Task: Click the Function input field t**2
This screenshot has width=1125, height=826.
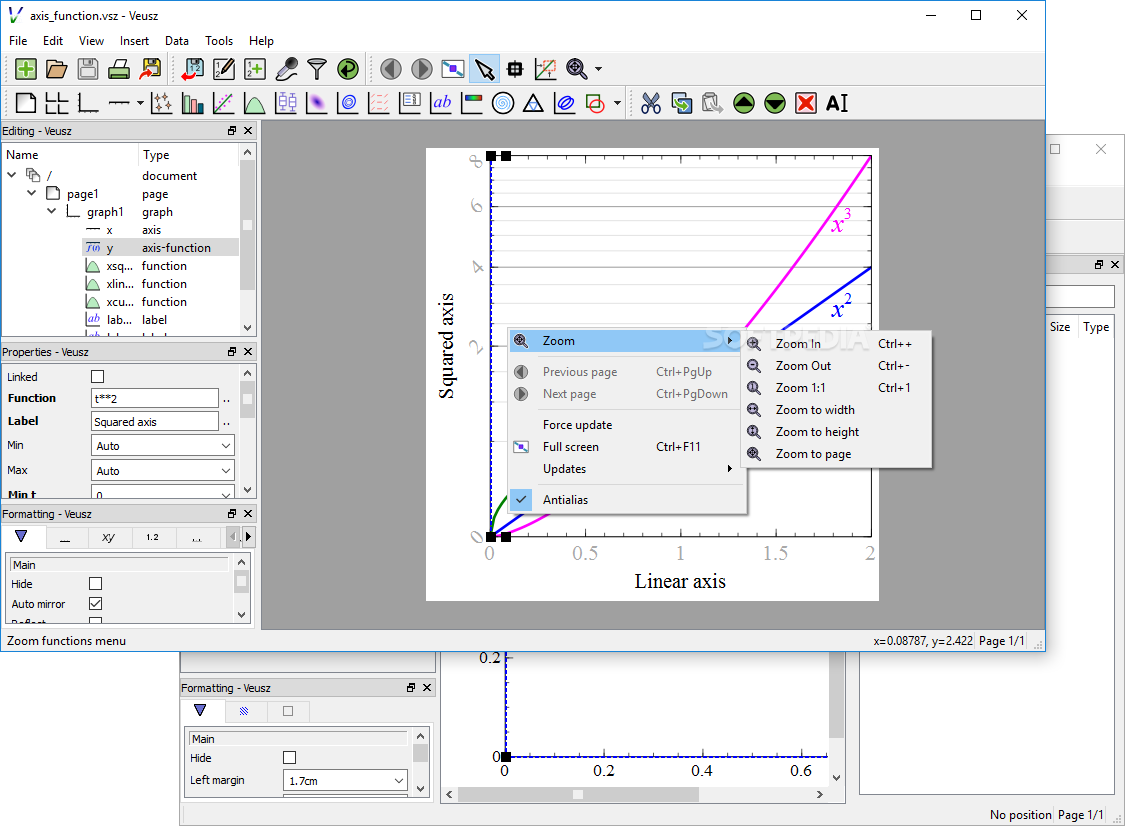Action: click(155, 398)
